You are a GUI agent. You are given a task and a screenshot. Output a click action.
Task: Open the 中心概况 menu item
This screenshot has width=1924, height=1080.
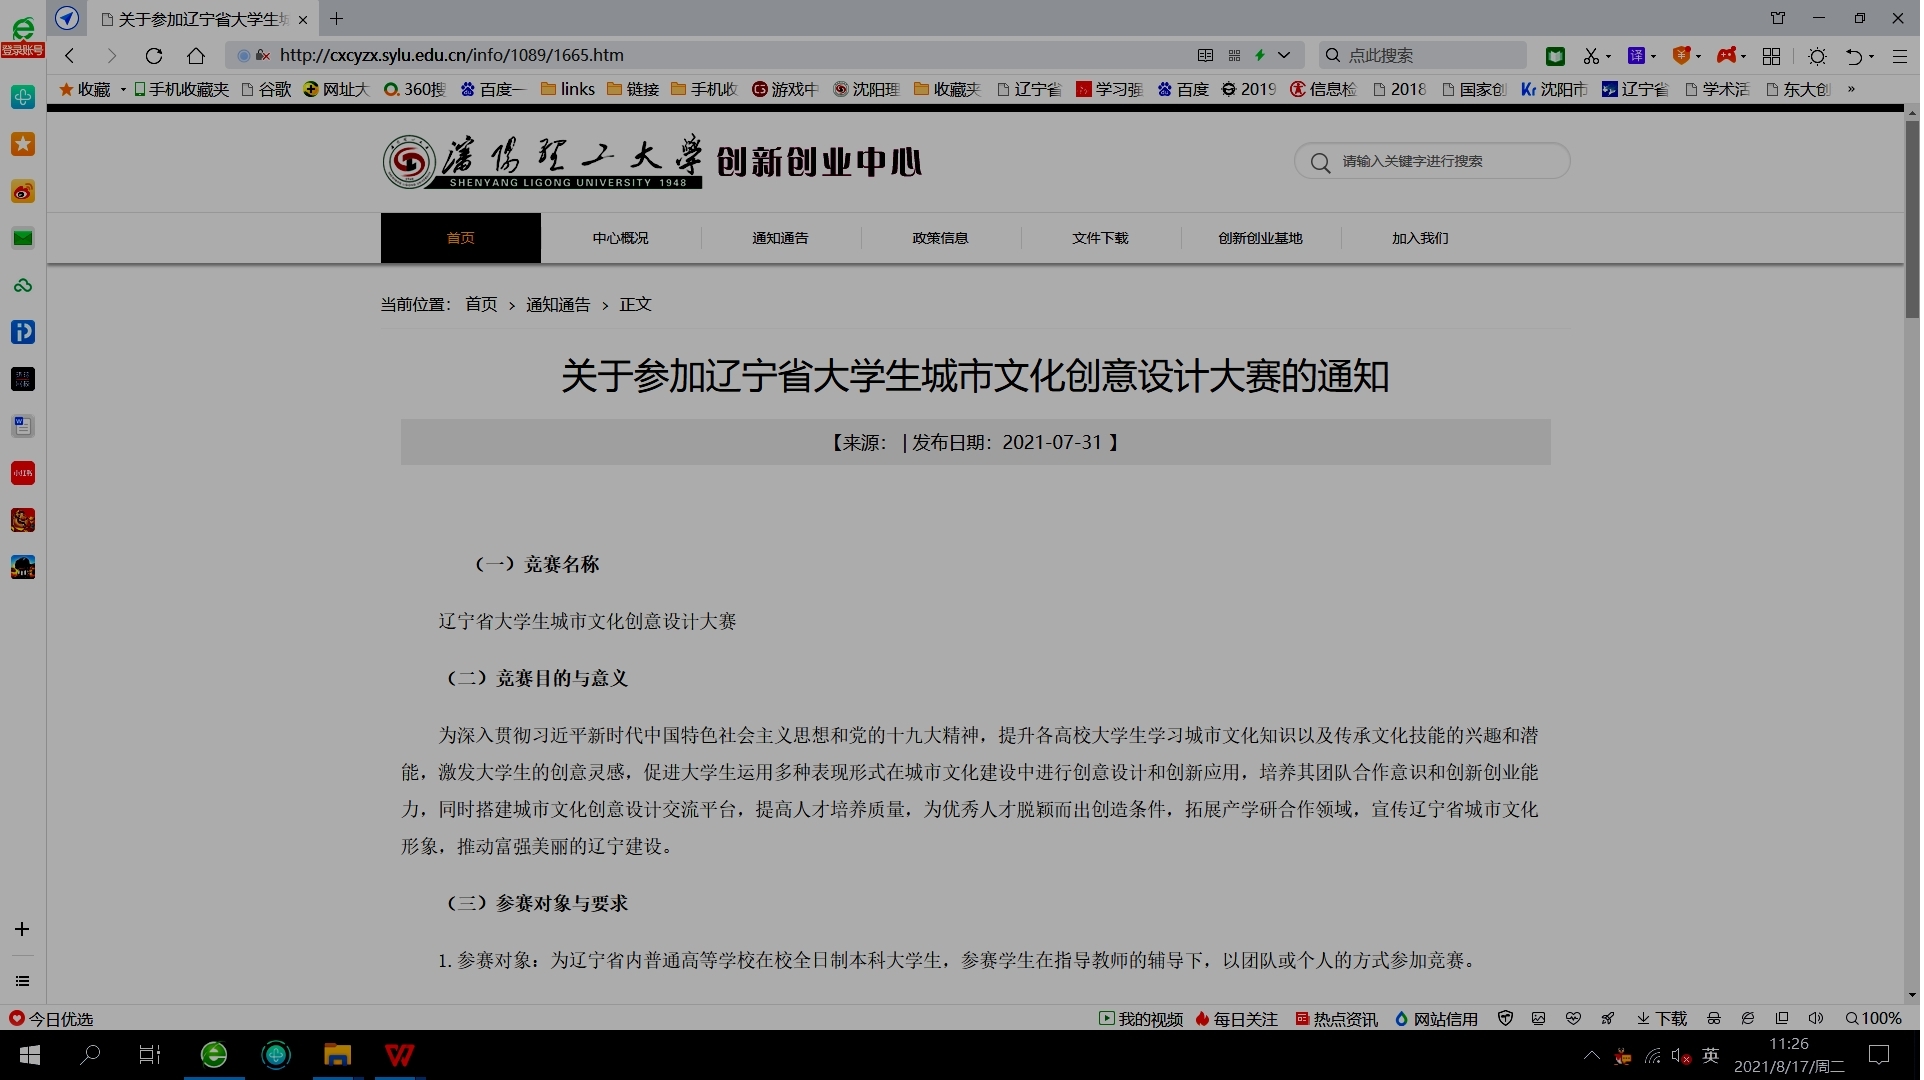click(x=621, y=238)
